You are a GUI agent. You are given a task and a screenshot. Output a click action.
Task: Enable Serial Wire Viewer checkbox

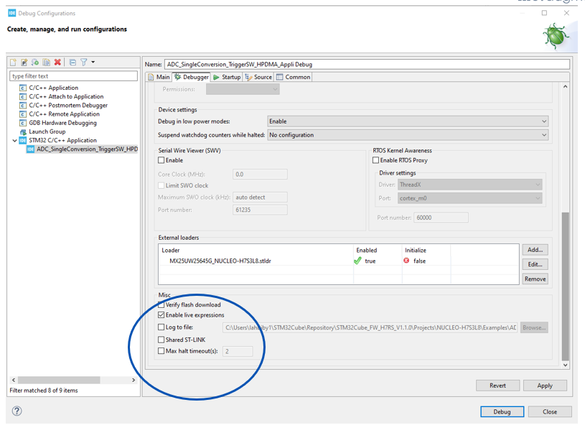point(161,160)
